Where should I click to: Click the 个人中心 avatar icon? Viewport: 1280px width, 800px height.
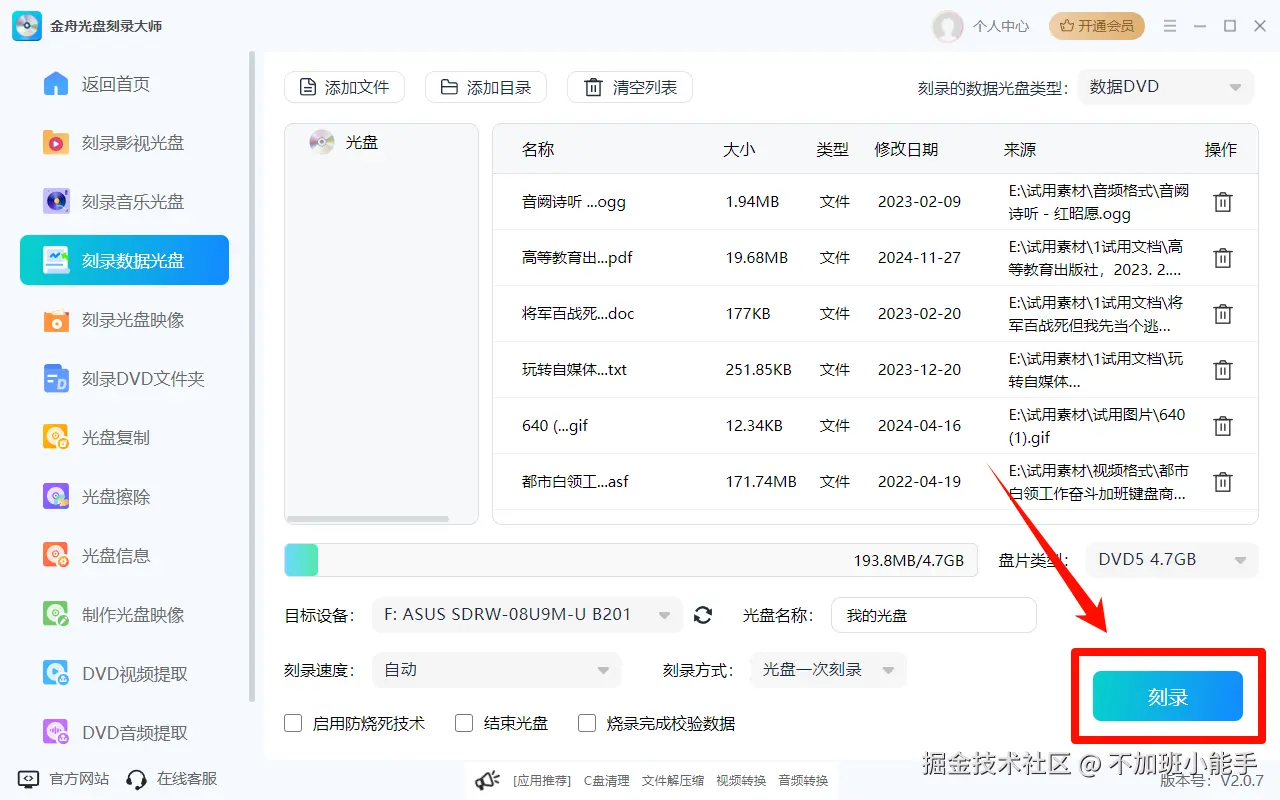(947, 26)
